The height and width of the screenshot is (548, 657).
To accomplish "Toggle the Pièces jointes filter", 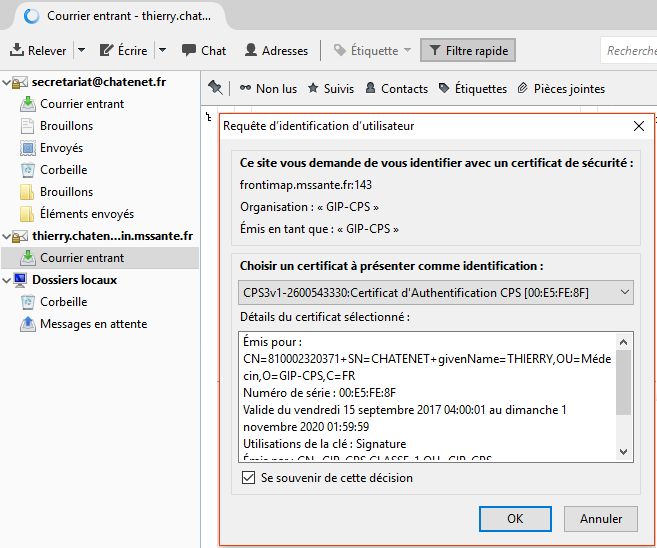I will (x=561, y=88).
